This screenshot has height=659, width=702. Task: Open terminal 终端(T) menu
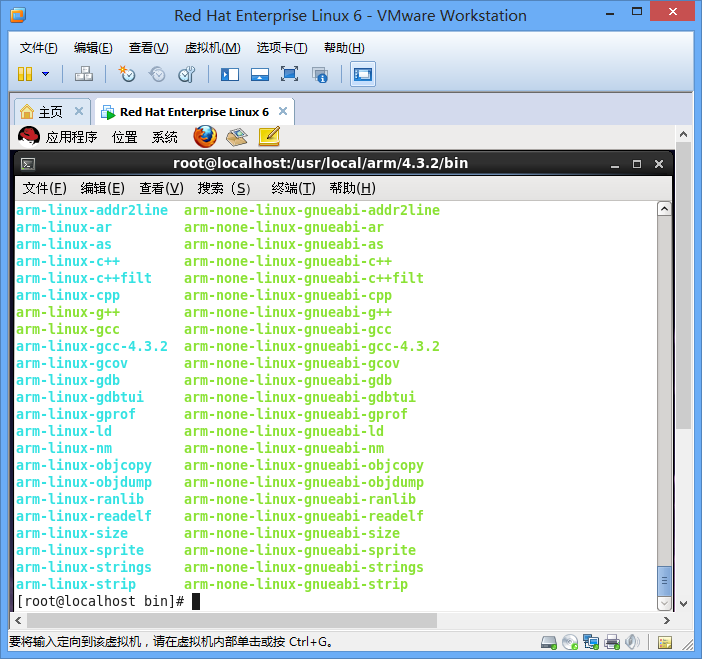tap(293, 188)
